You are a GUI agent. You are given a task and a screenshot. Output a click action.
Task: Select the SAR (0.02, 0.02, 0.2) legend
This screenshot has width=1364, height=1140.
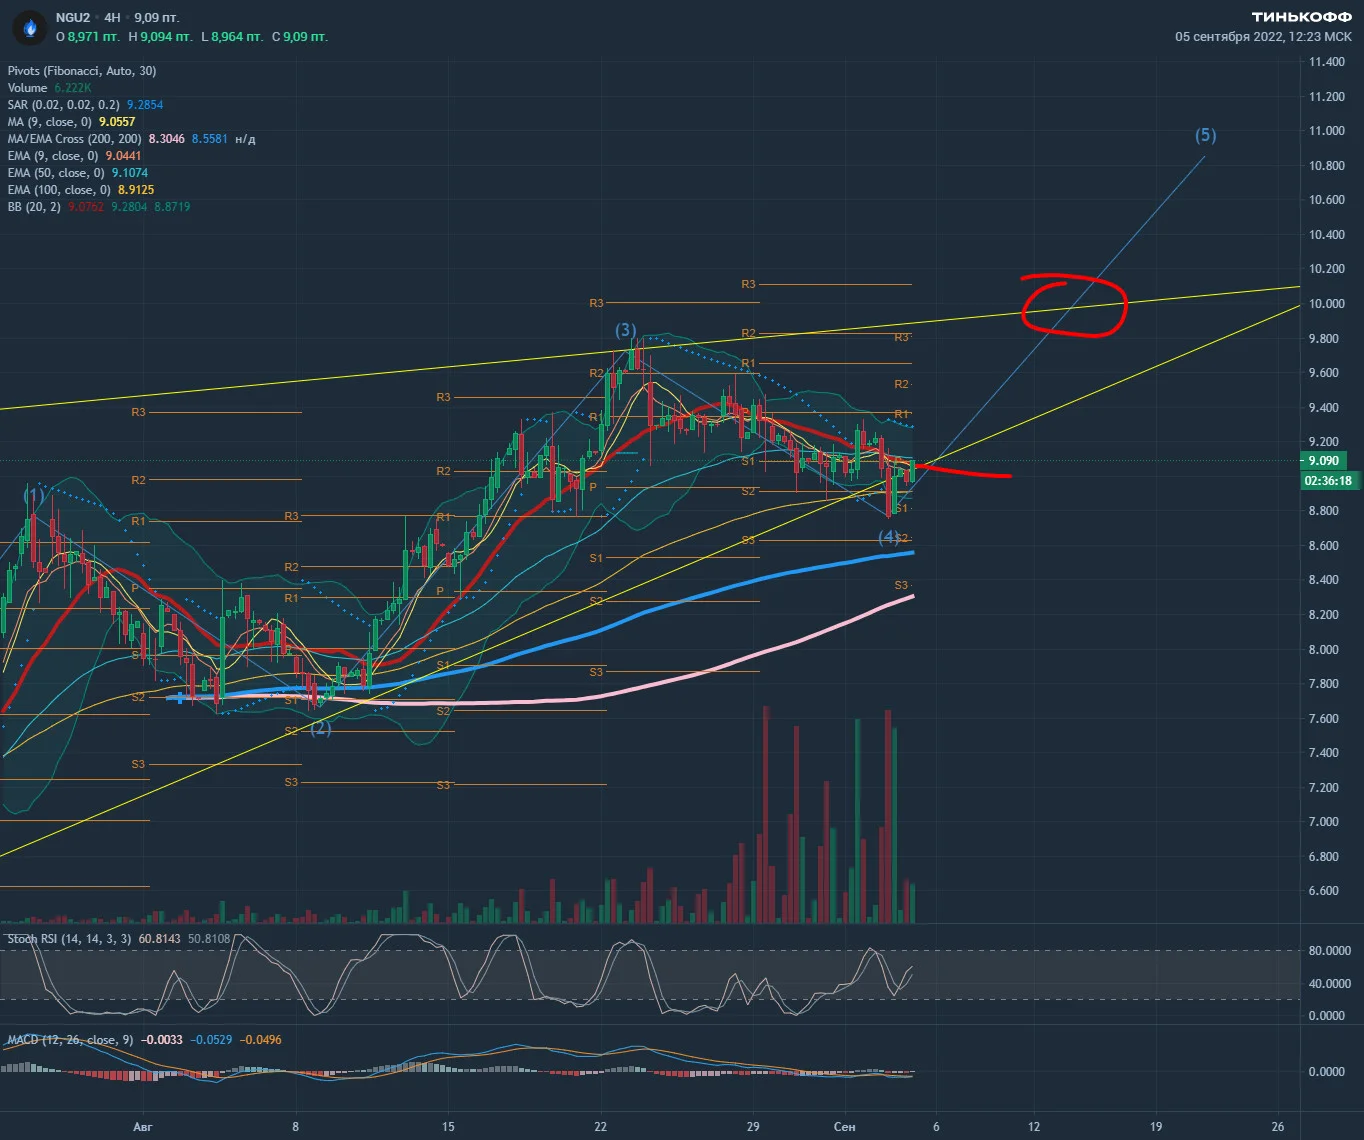pyautogui.click(x=63, y=105)
